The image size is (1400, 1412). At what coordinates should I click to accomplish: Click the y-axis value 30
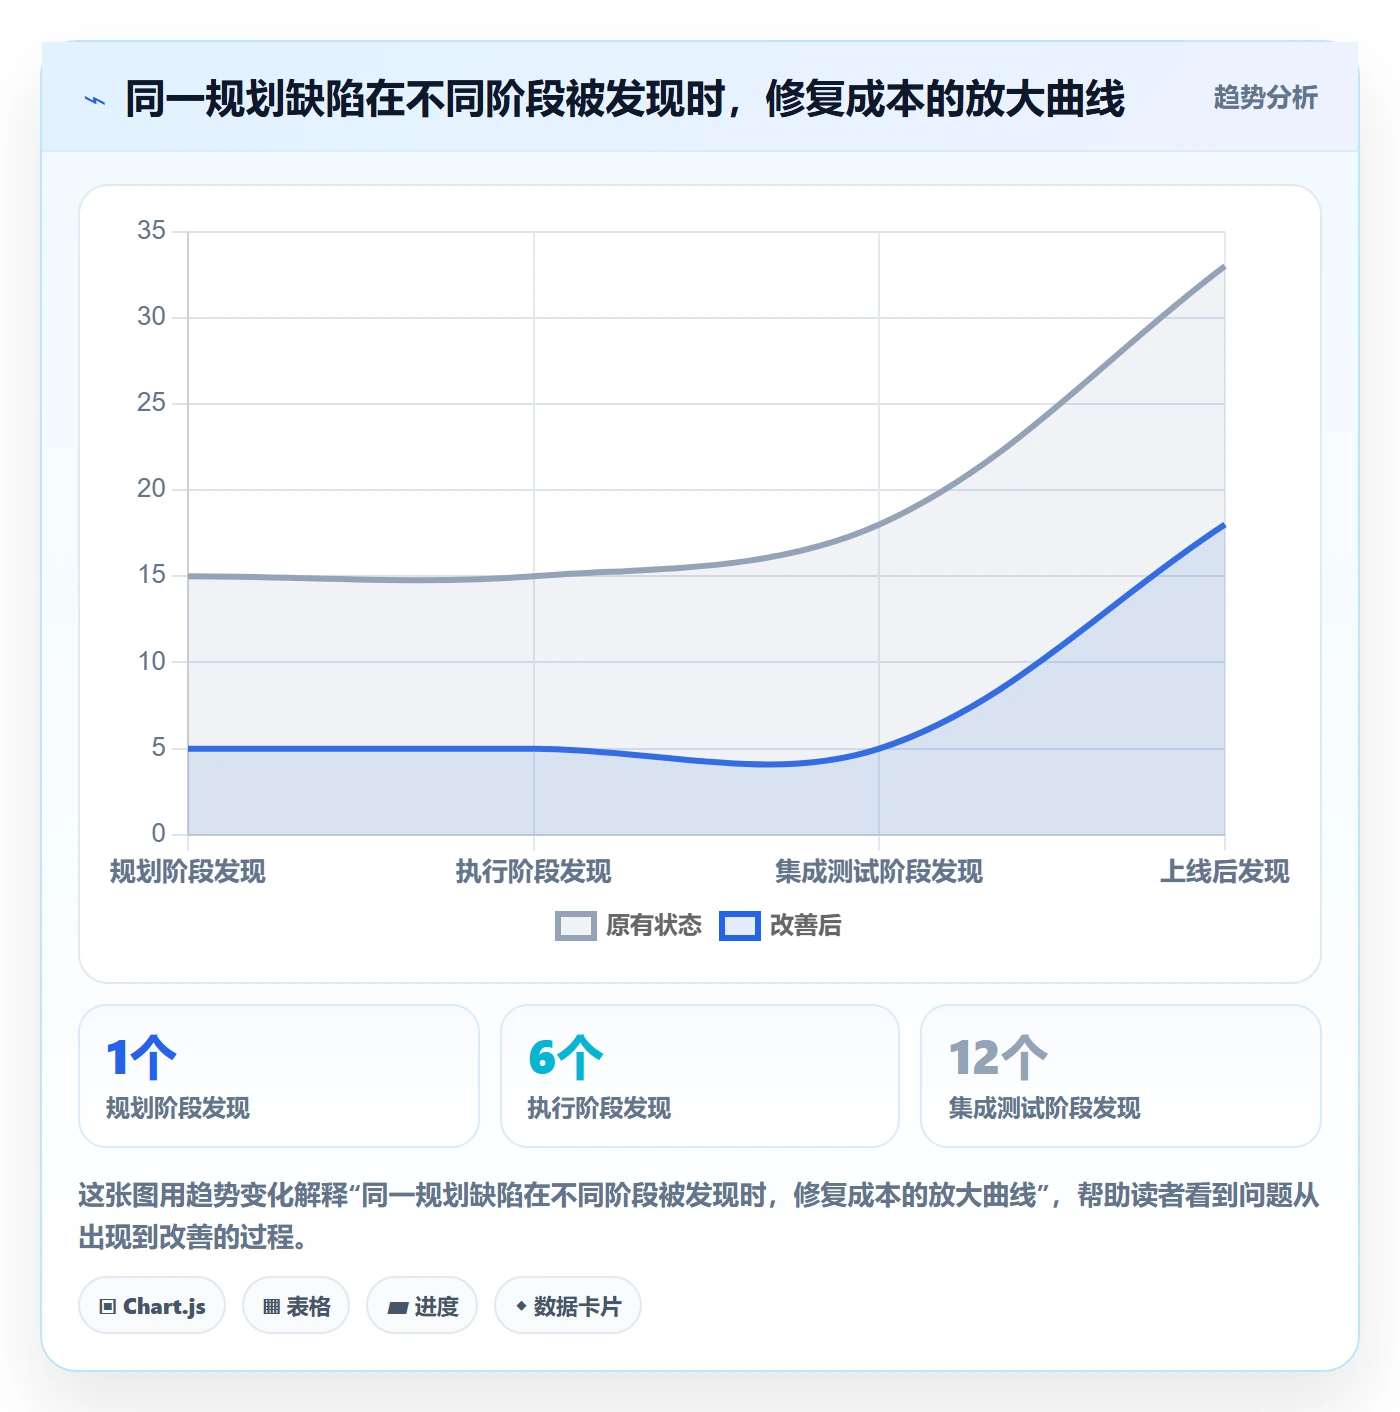(x=151, y=317)
